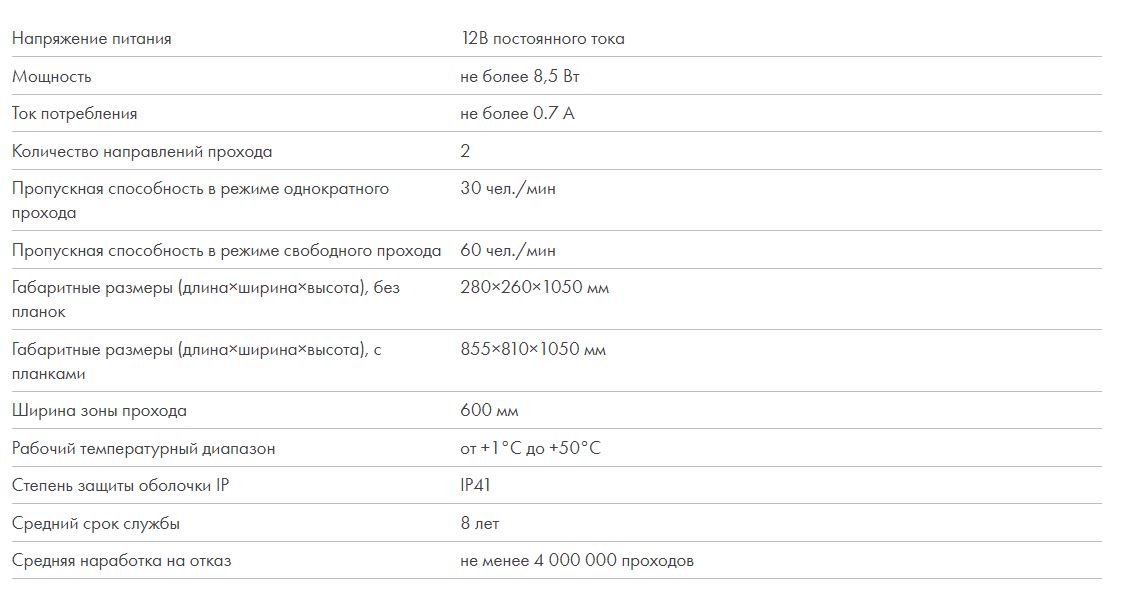Click the "Напряжение питания" row label
This screenshot has height=611, width=1146.
[92, 39]
